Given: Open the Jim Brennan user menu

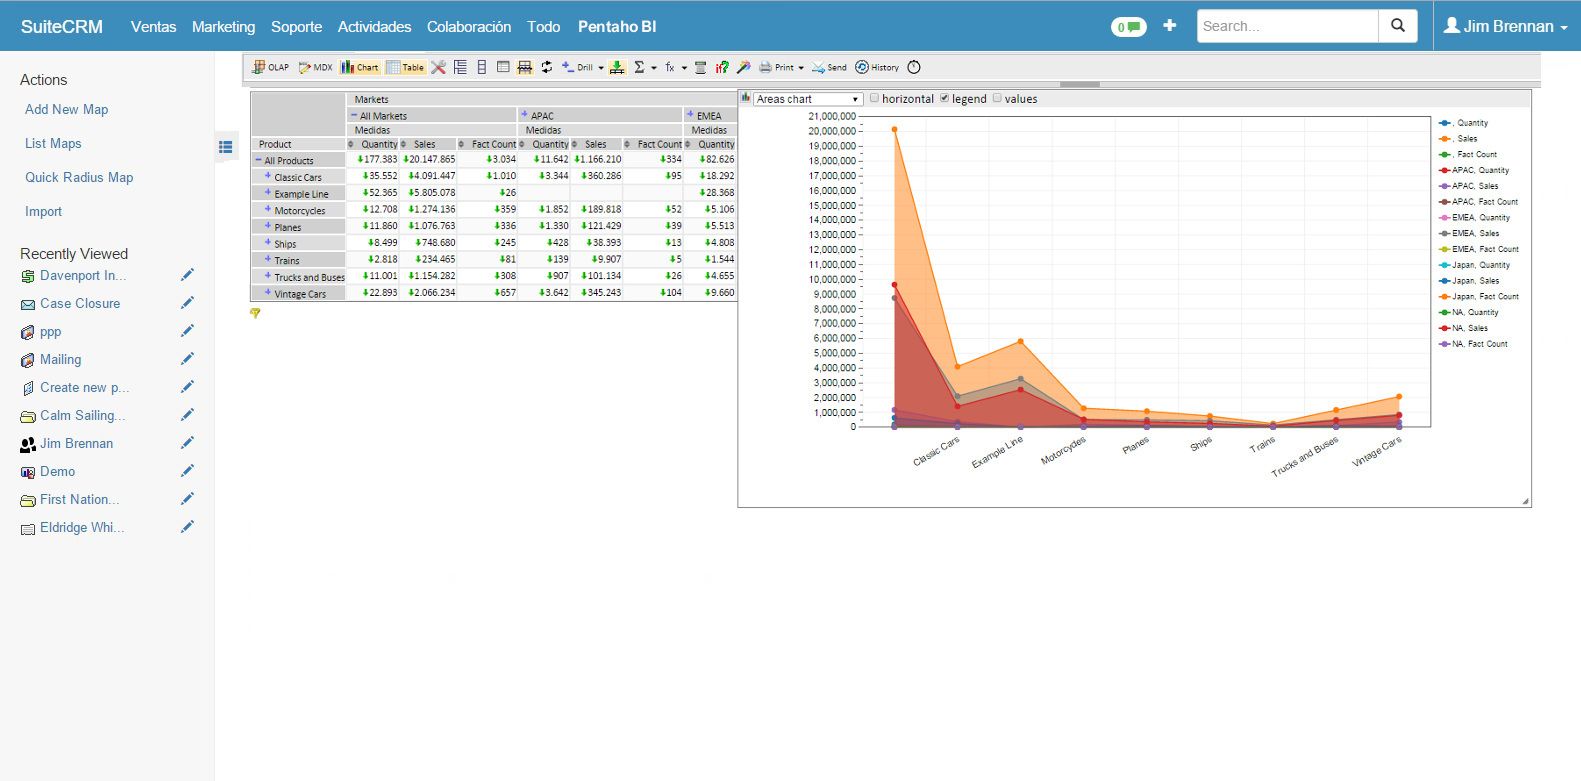Looking at the screenshot, I should click(1506, 26).
